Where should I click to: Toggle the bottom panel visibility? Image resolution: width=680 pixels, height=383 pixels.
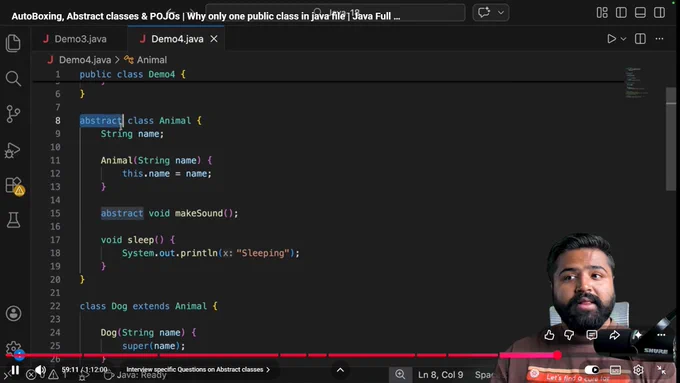coord(640,13)
